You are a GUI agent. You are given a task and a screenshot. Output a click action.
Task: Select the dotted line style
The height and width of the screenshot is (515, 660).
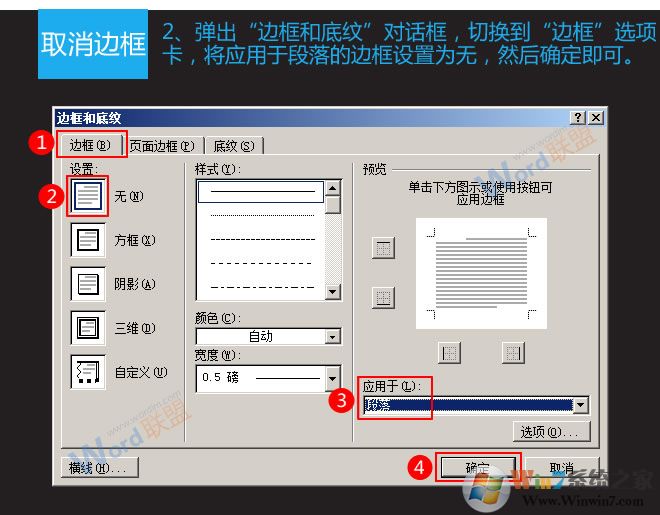pos(262,215)
